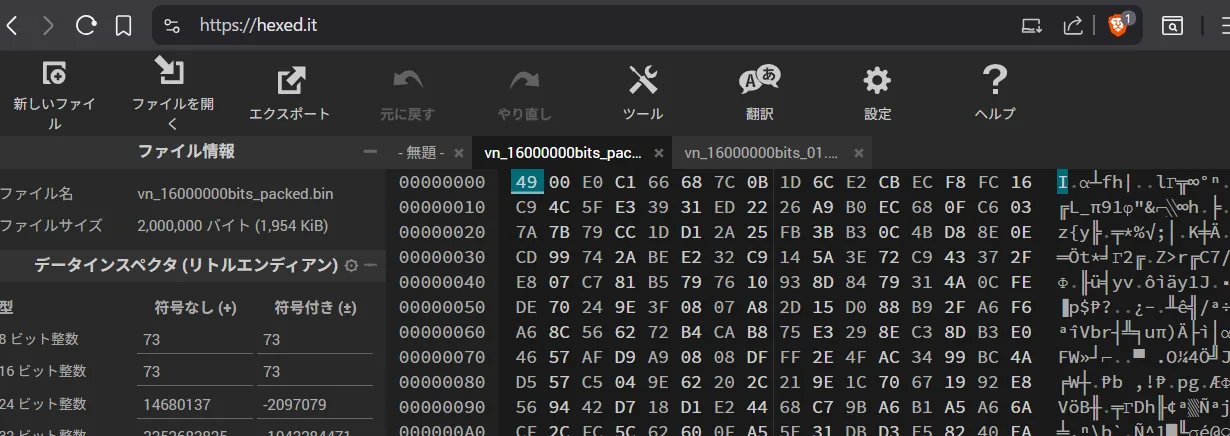Click the 8 ビット整数 row label
This screenshot has width=1230, height=436.
[39, 340]
